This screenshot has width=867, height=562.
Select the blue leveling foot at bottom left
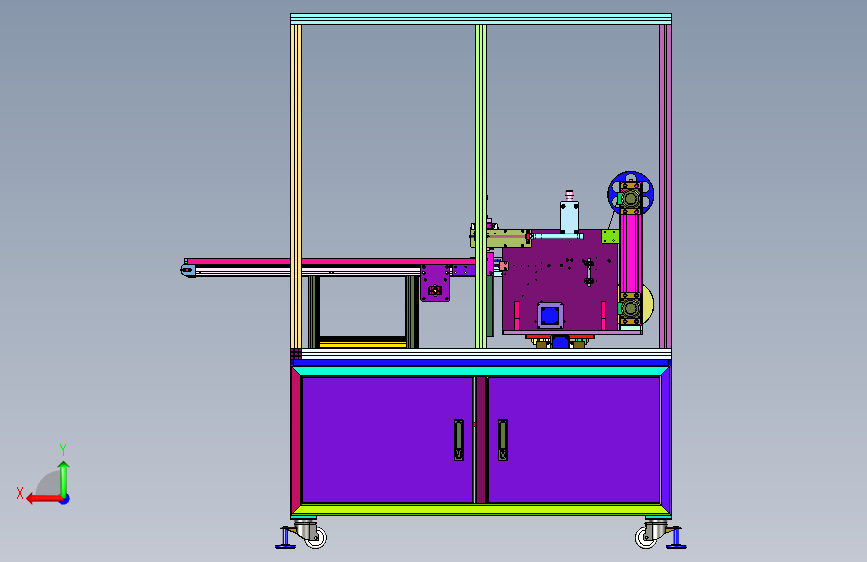click(x=286, y=539)
